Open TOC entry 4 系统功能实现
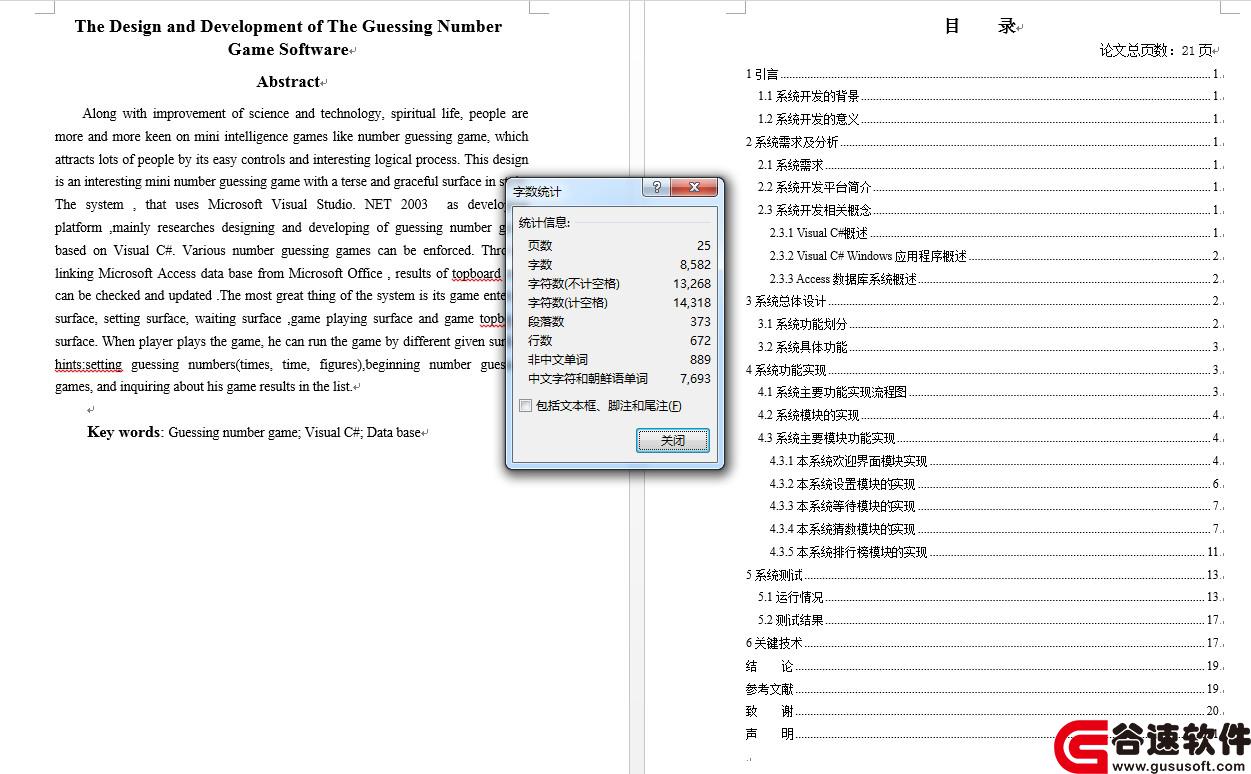Viewport: 1251px width, 774px height. coord(983,370)
